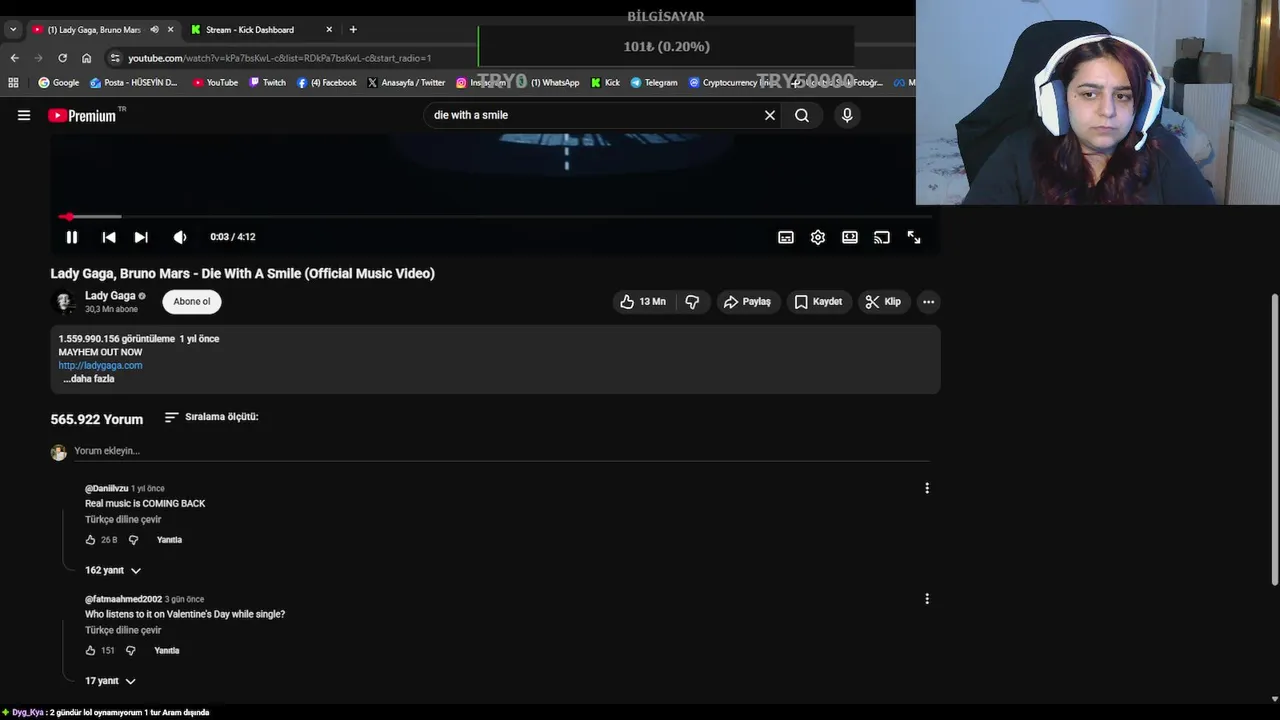Create a clip with the Klip button
The width and height of the screenshot is (1280, 720).
[883, 301]
